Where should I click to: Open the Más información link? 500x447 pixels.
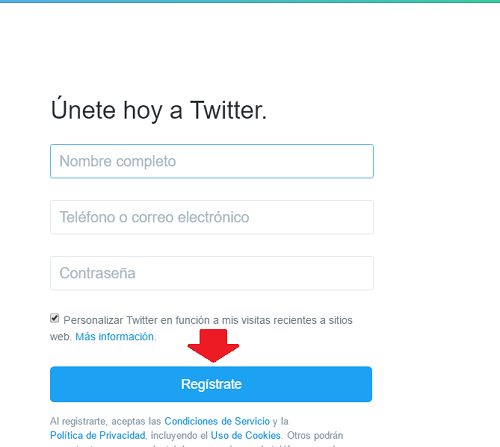point(114,337)
